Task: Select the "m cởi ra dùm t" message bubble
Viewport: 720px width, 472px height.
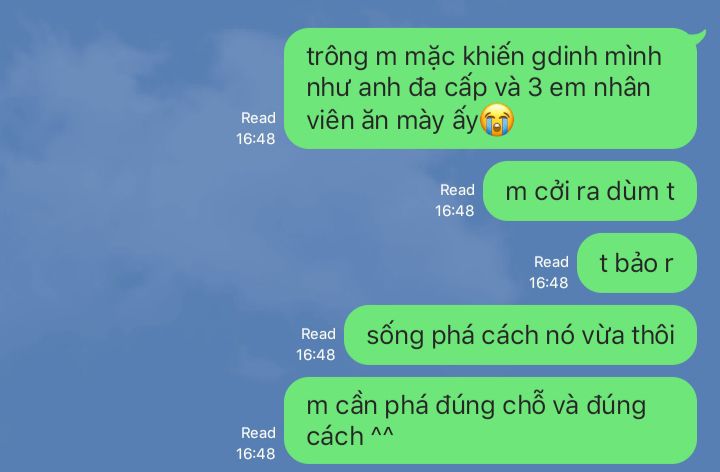Action: pos(590,191)
